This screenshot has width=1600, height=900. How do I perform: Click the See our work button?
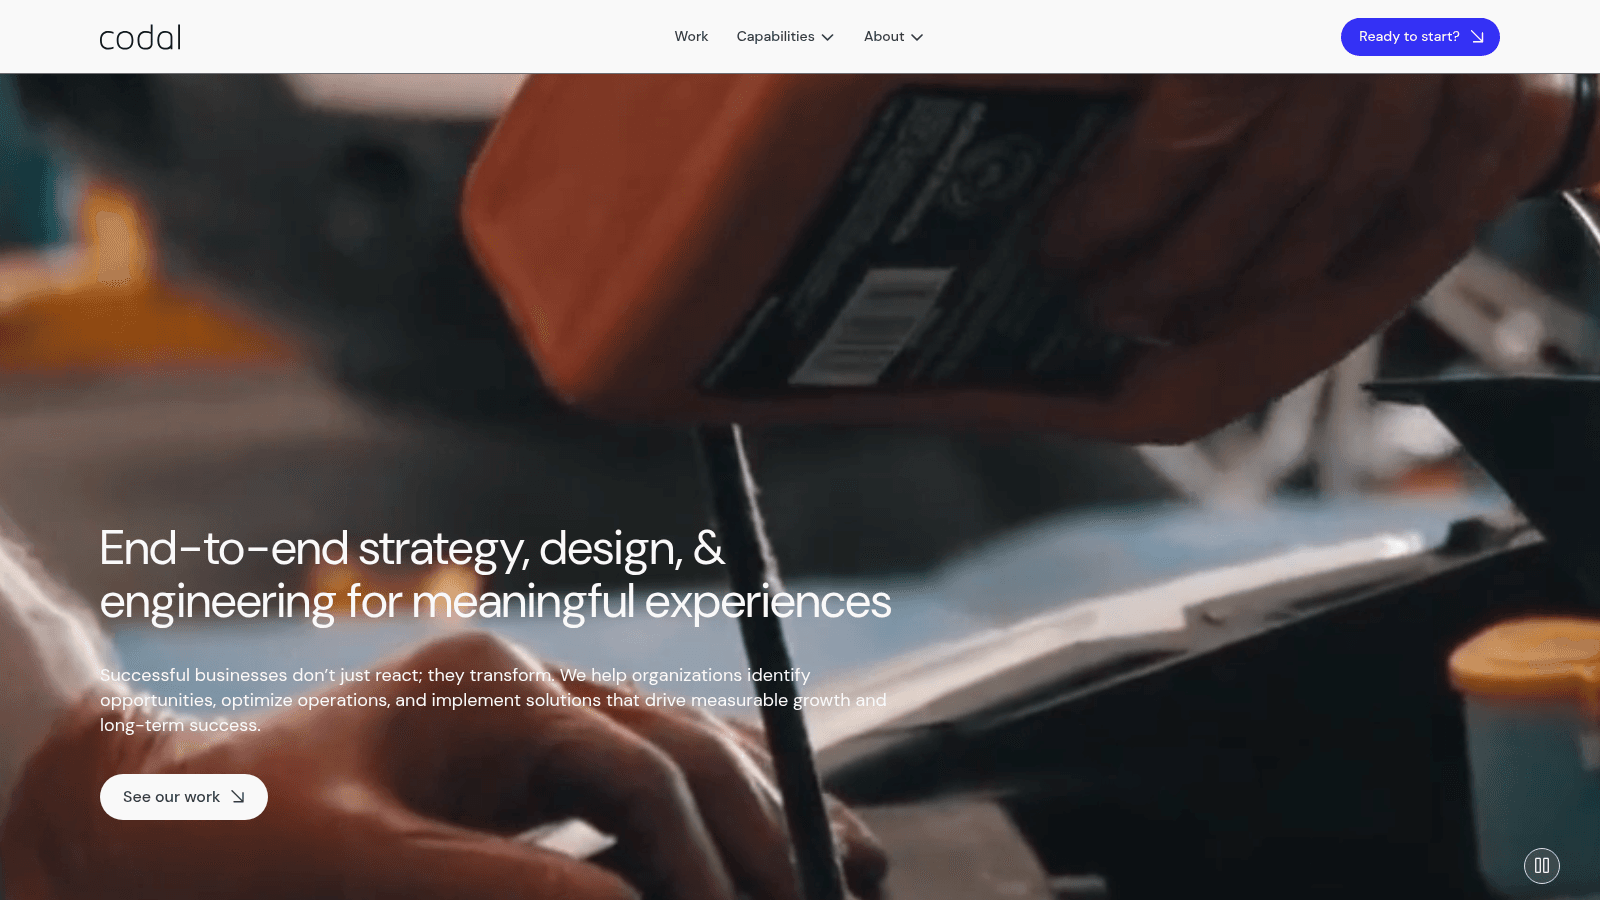(184, 797)
